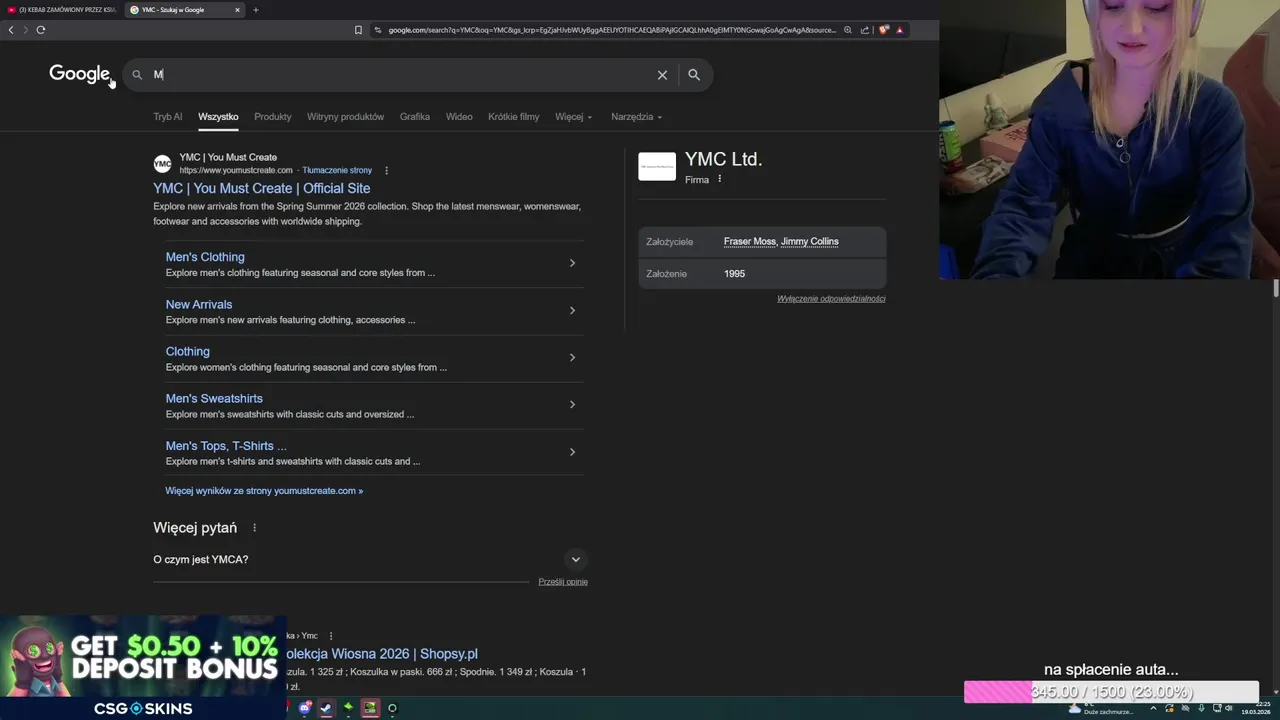Open the Men's Tops, T-Shirts sitelink
Image resolution: width=1280 pixels, height=720 pixels.
[x=226, y=446]
